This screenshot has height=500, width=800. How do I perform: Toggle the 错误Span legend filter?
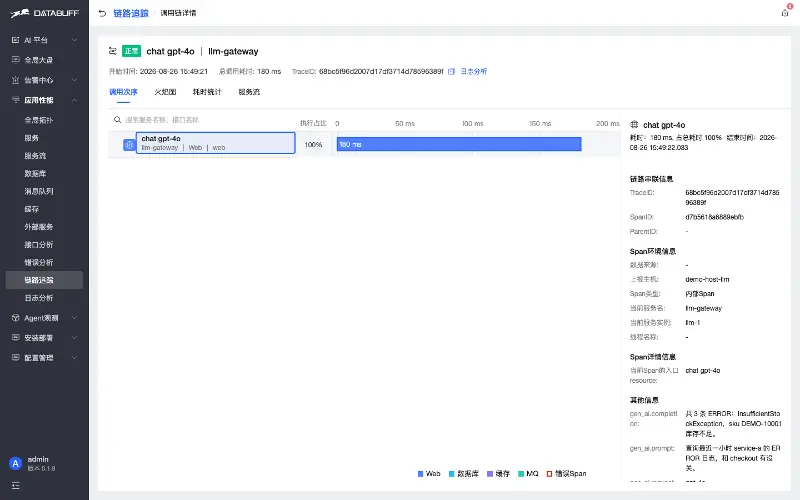tap(566, 473)
